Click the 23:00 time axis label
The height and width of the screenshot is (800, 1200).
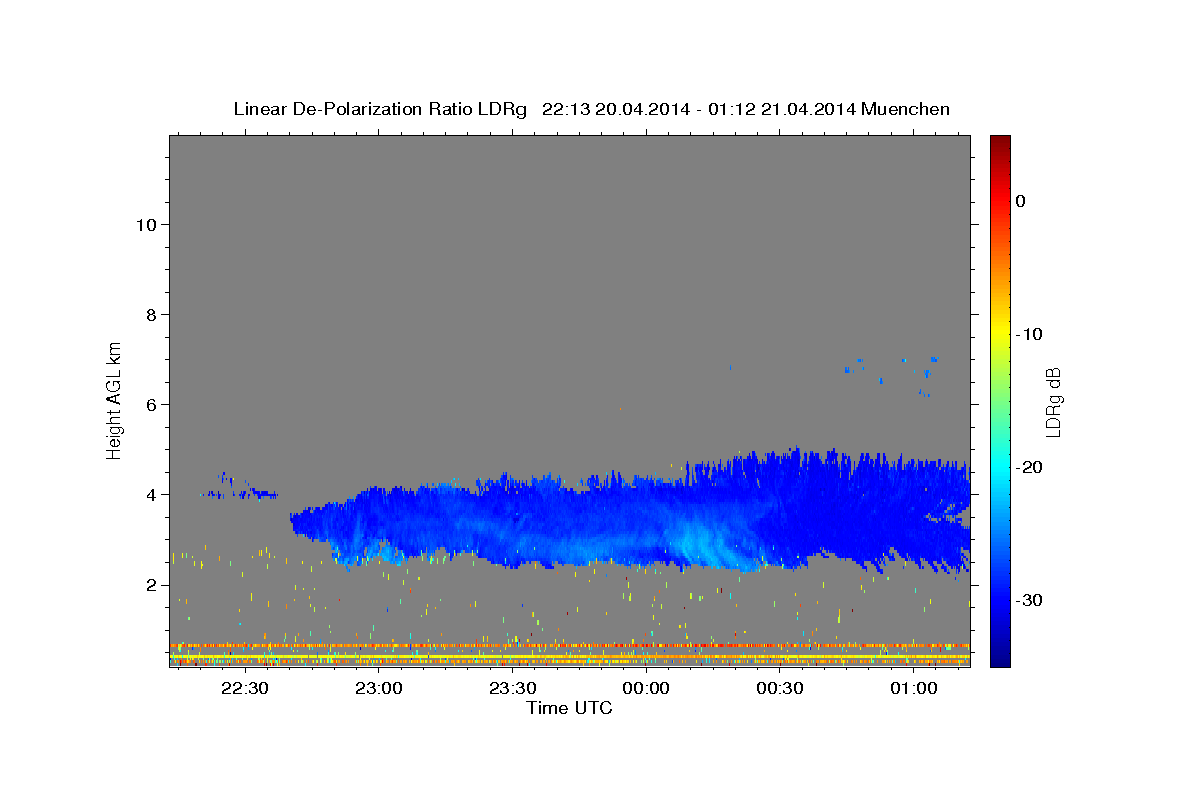pos(378,688)
